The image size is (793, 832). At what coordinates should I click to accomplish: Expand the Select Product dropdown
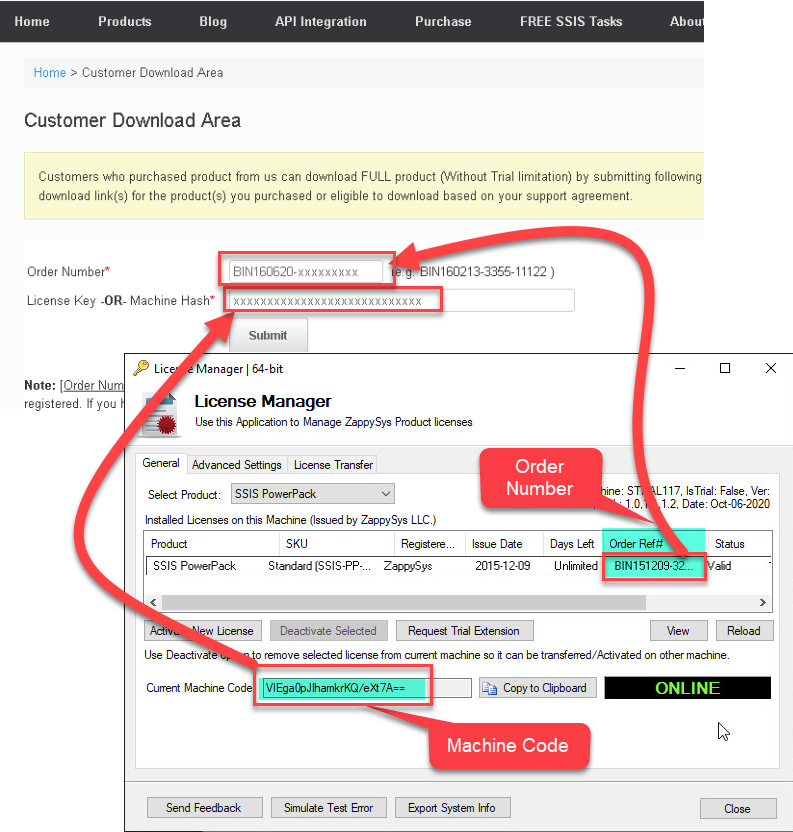click(313, 493)
